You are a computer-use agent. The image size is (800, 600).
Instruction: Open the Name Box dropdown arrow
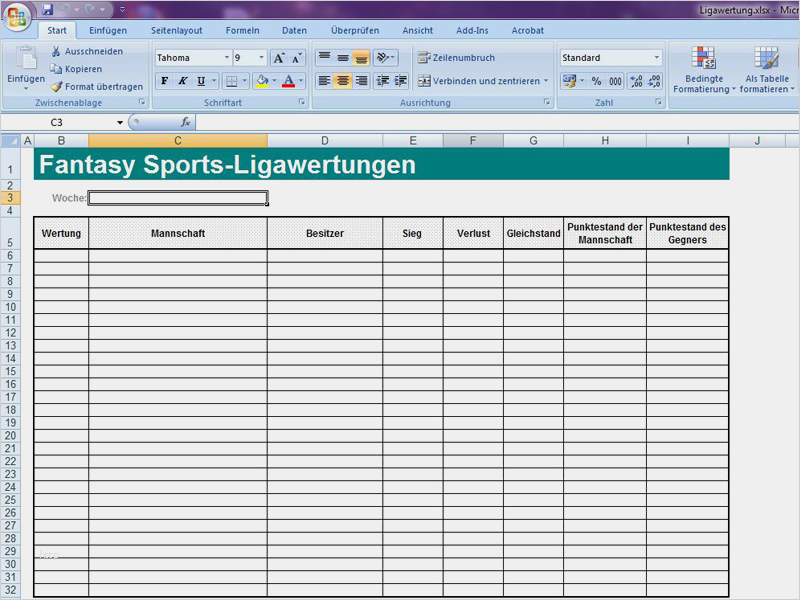pos(120,122)
